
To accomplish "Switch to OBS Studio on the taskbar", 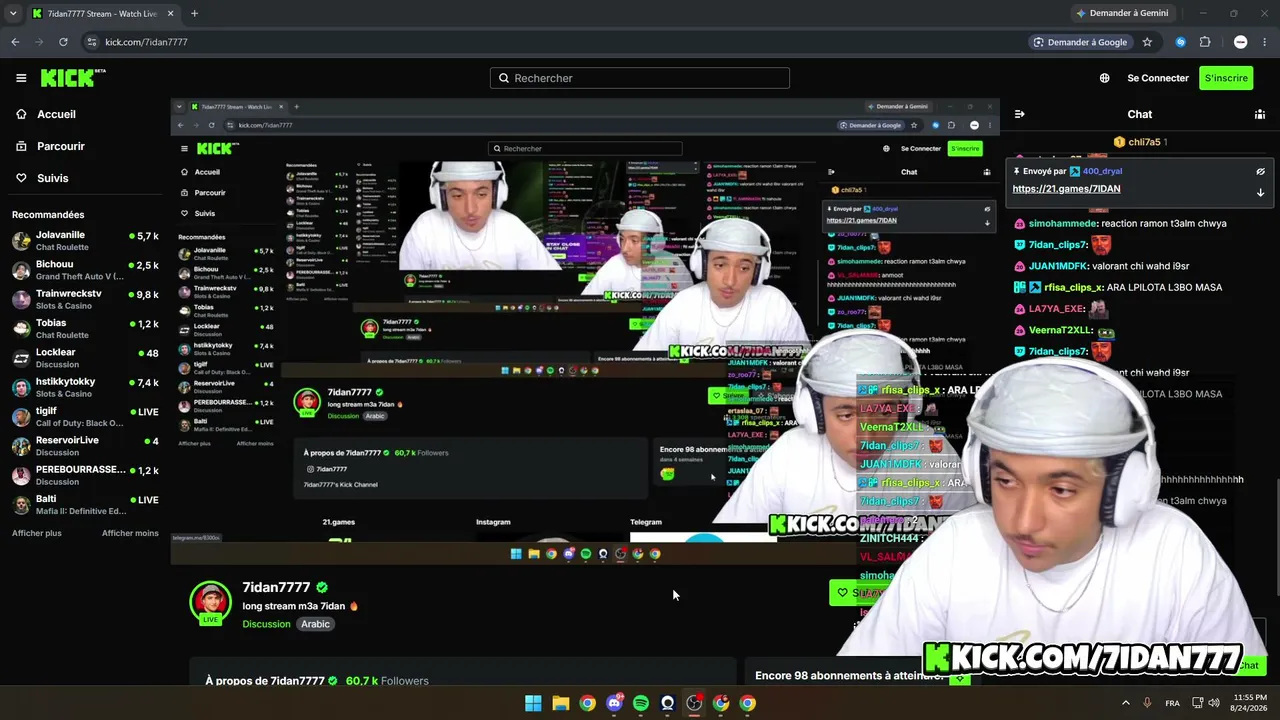I will (x=694, y=703).
